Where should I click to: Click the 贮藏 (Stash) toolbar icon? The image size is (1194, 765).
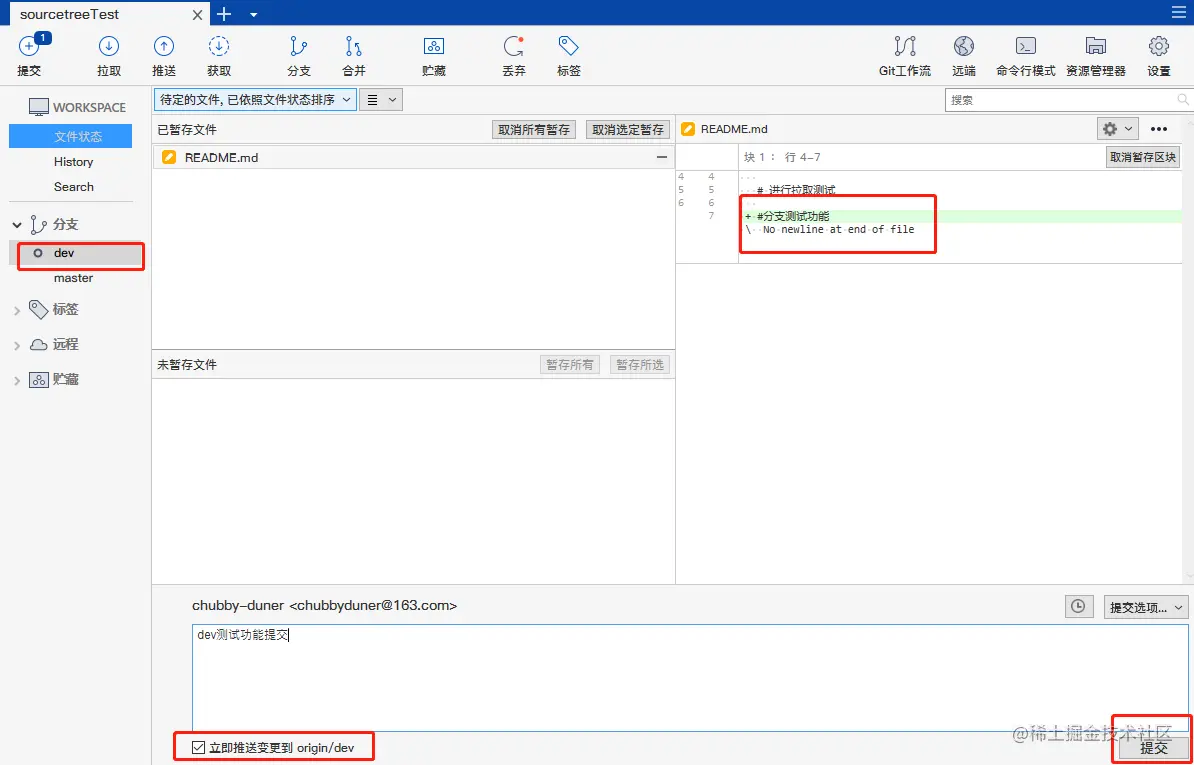[x=434, y=47]
